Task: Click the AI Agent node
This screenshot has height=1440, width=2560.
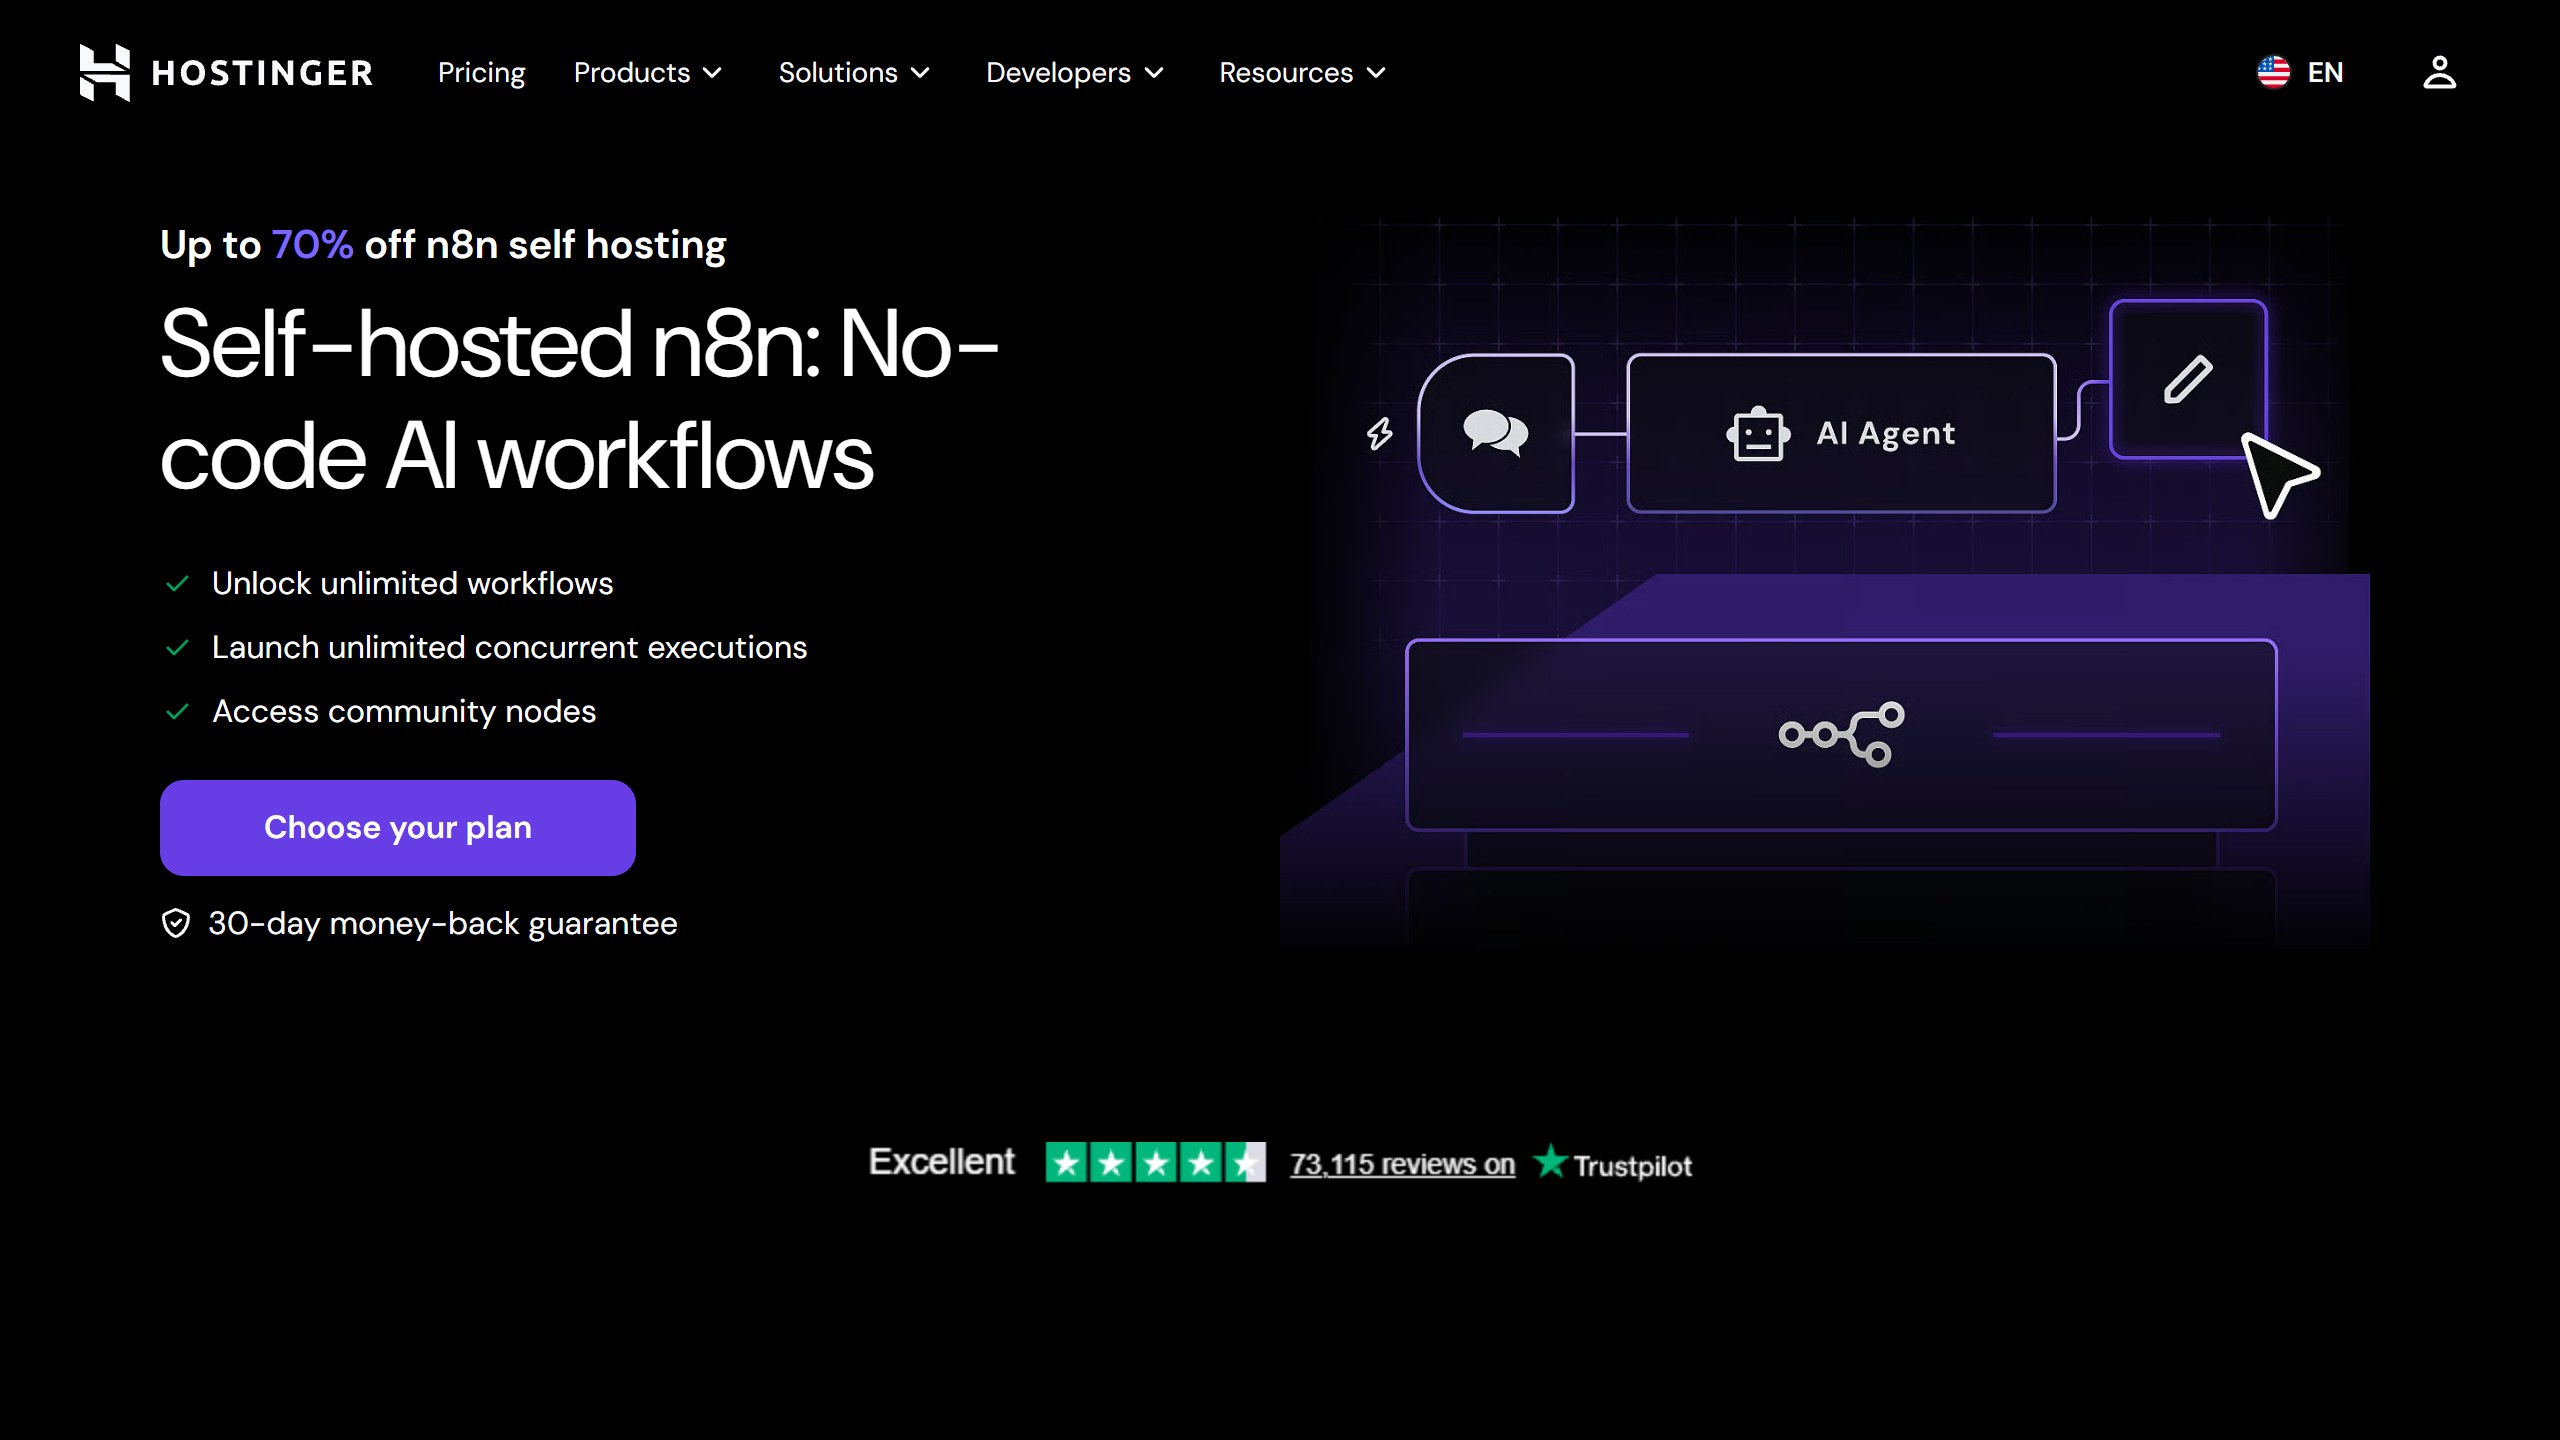Action: click(x=1841, y=433)
